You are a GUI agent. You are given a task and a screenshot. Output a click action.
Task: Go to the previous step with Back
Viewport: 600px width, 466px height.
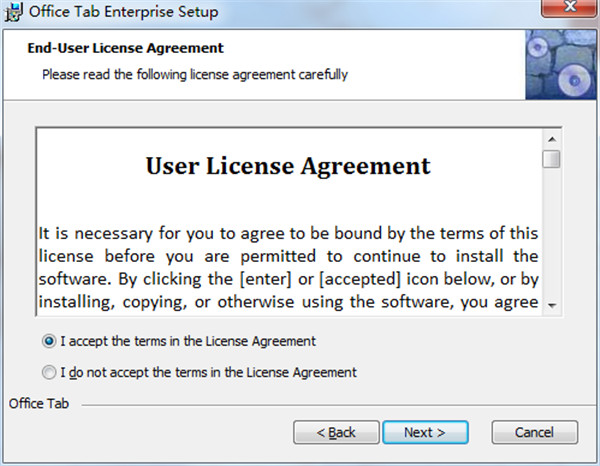click(335, 432)
